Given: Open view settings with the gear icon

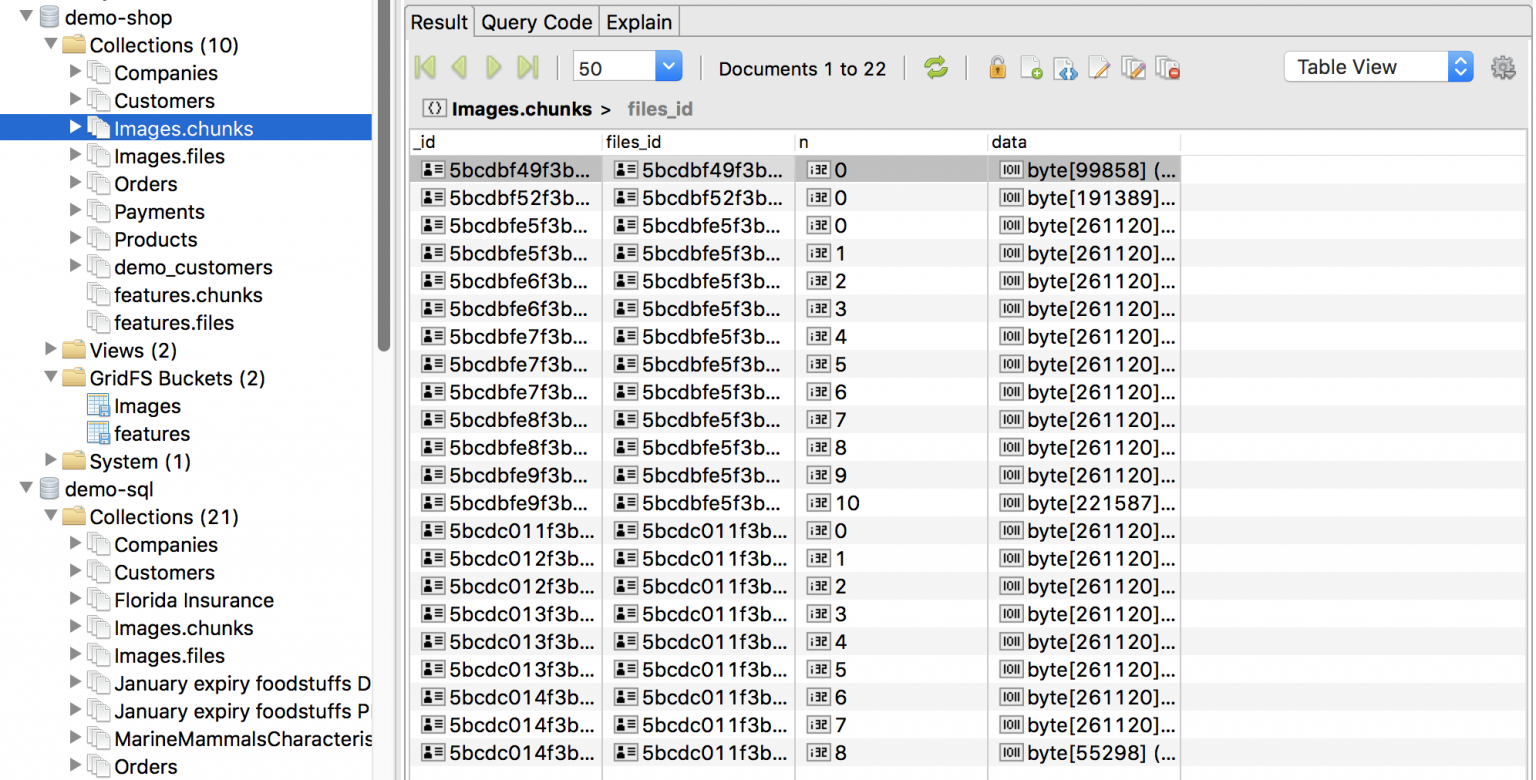Looking at the screenshot, I should (x=1503, y=67).
